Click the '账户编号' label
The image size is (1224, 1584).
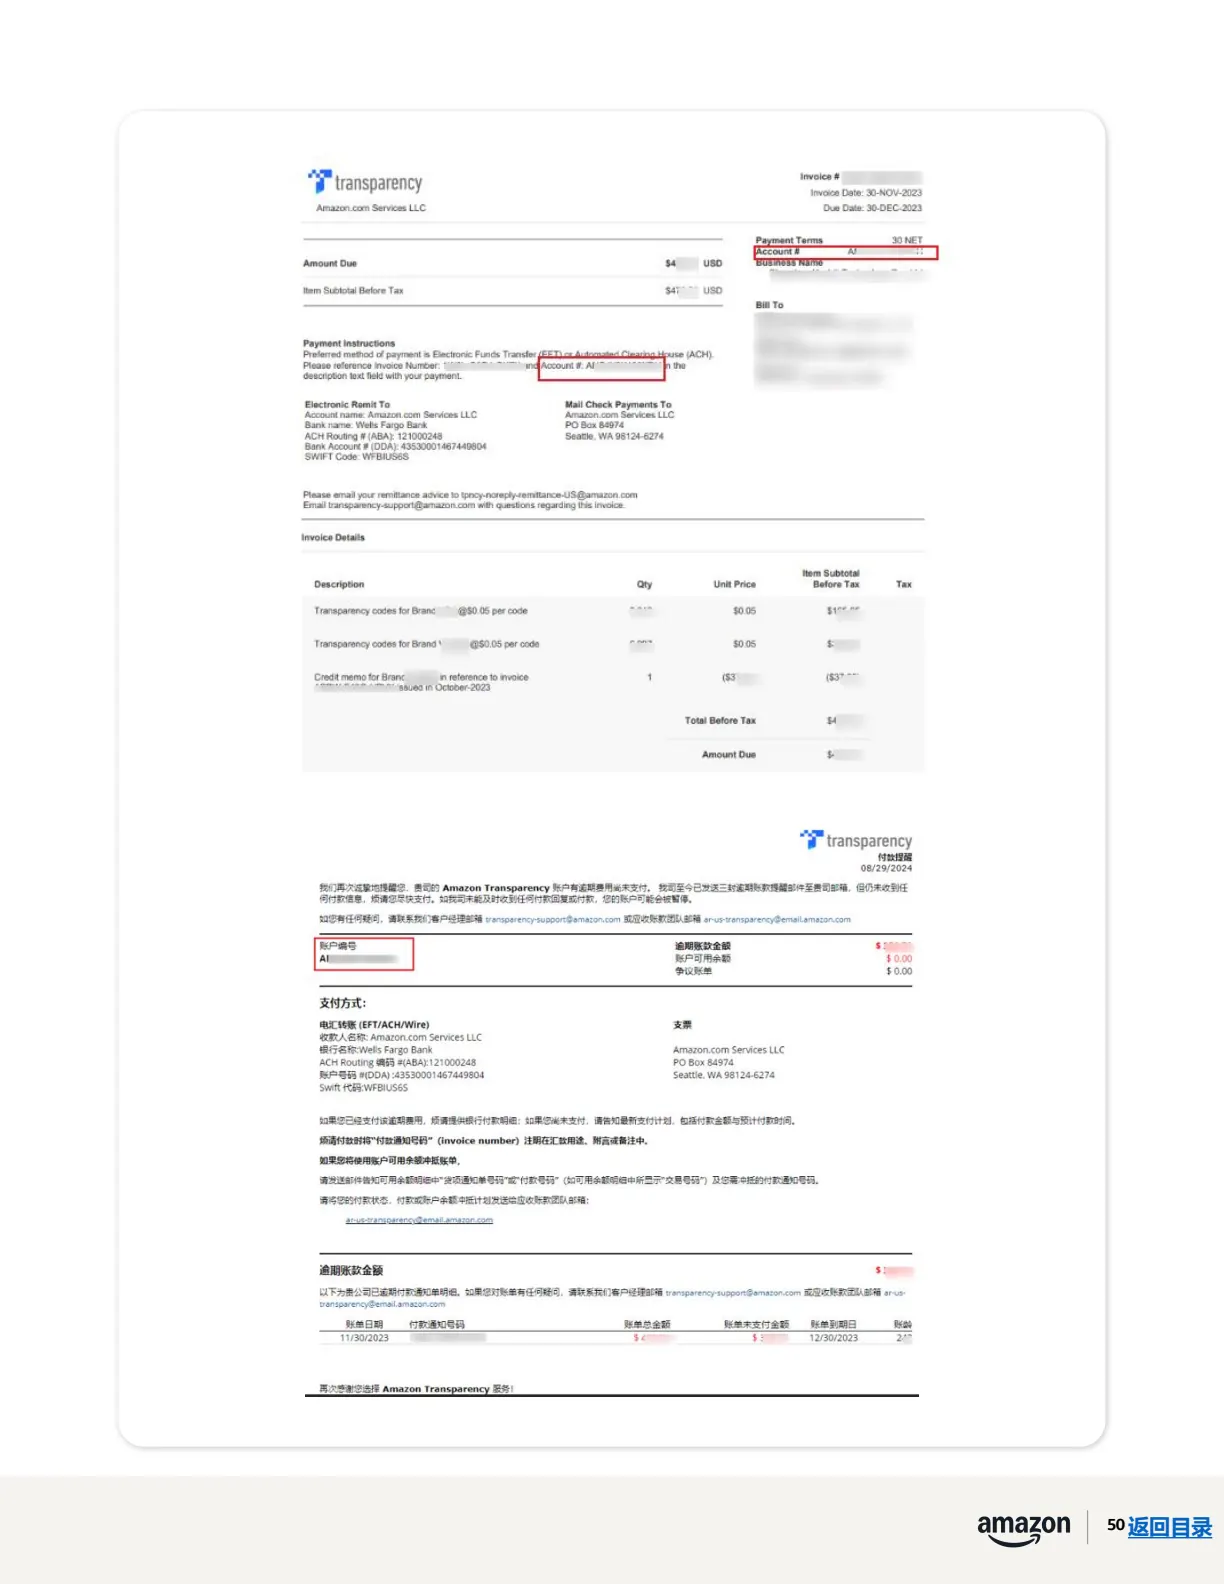point(338,946)
